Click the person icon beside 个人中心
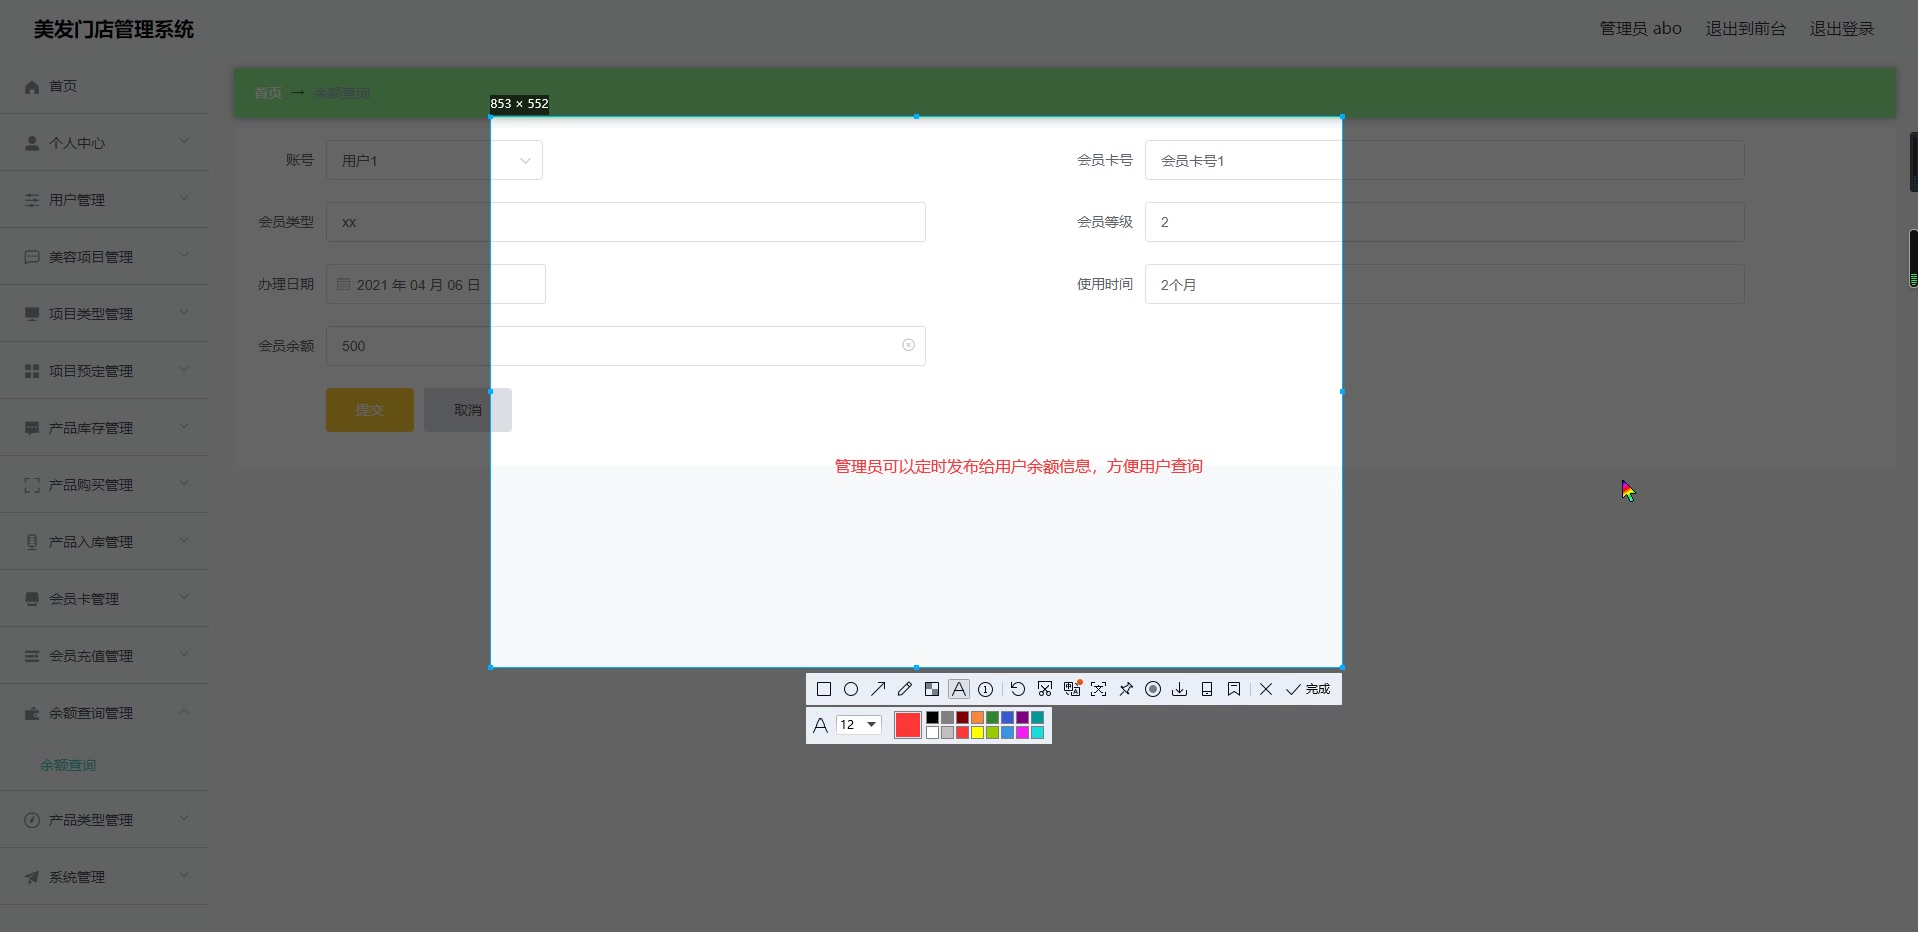 pyautogui.click(x=32, y=143)
